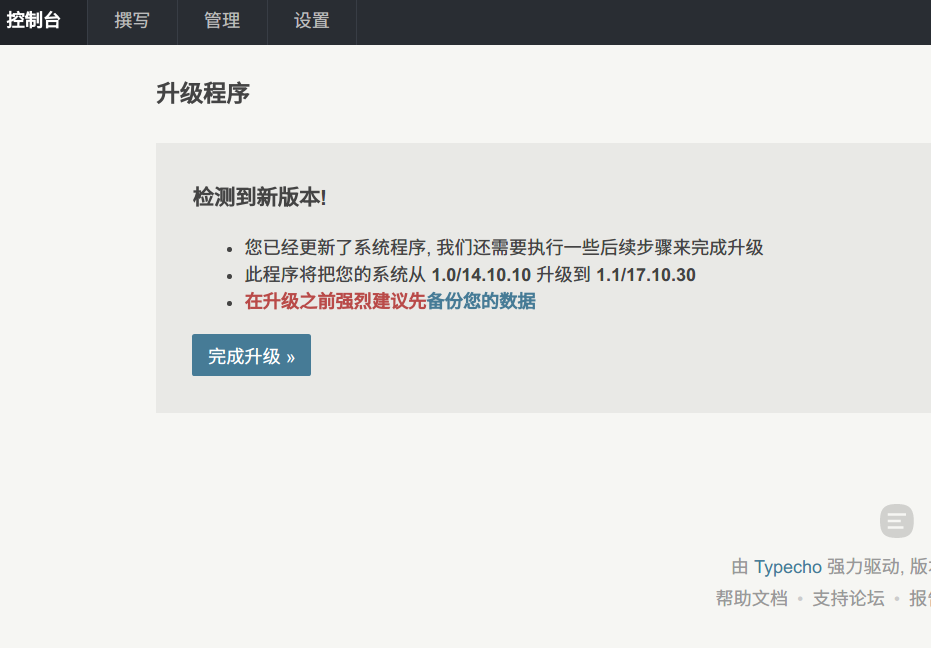
Task: Visit the Typecho link in footer
Action: [787, 567]
